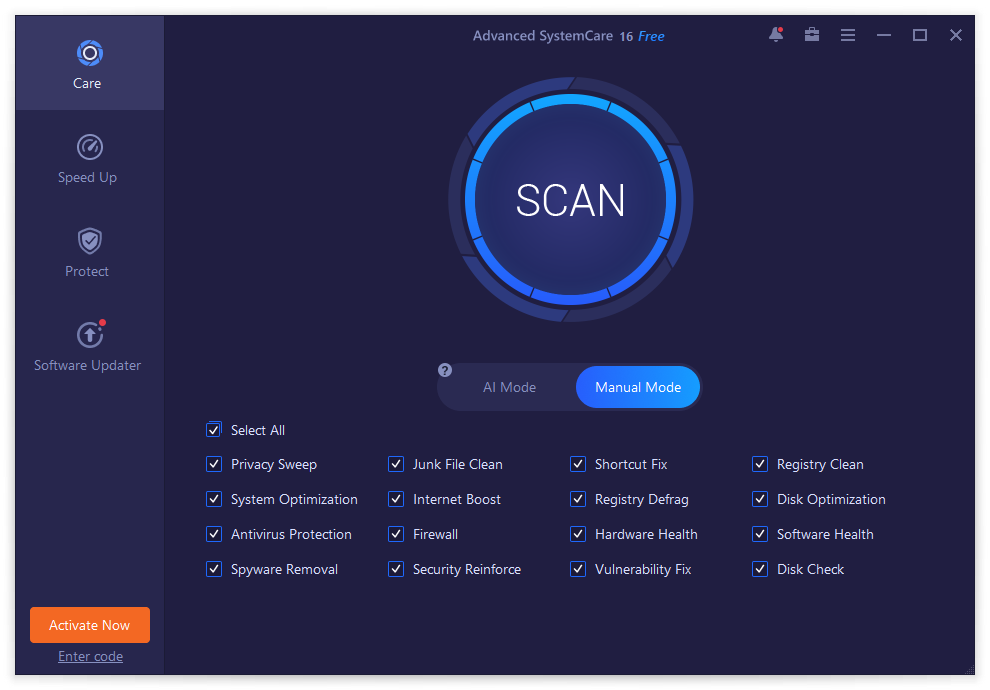This screenshot has width=990, height=690.
Task: Uncheck Registry Defrag option
Action: tap(578, 499)
